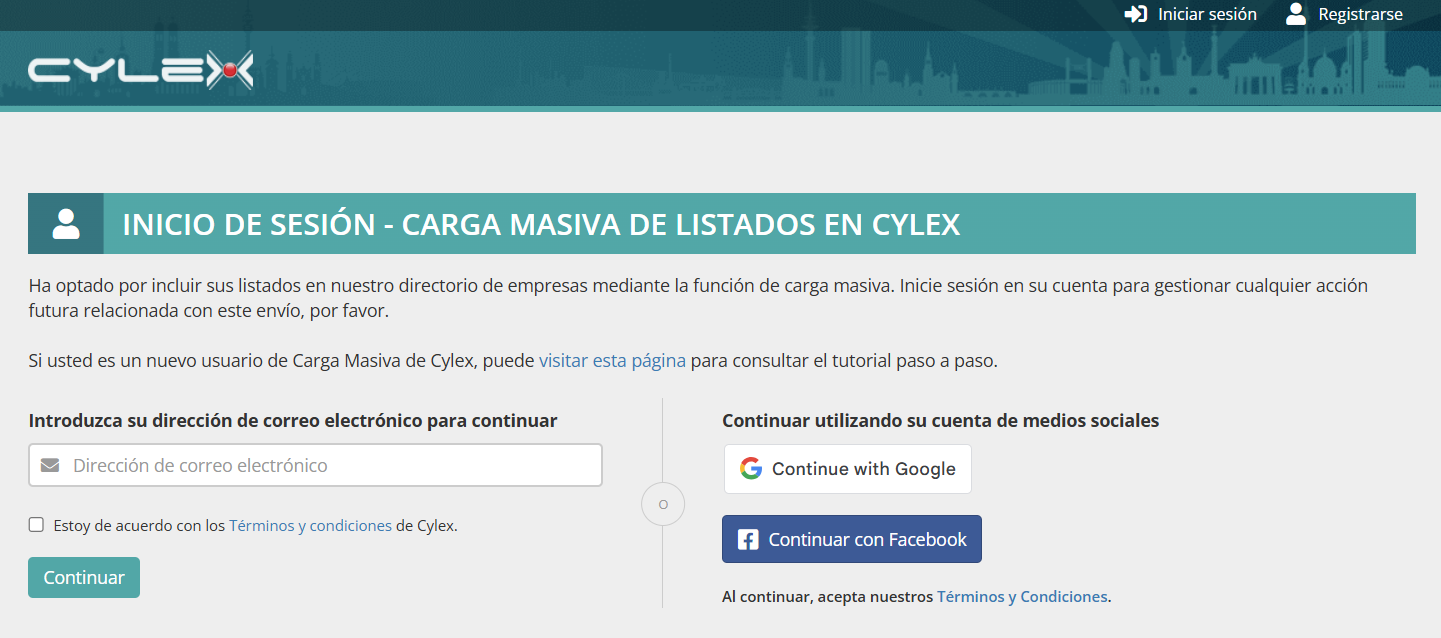Click the "Al continuar, acepta nuestros" text

(x=827, y=597)
